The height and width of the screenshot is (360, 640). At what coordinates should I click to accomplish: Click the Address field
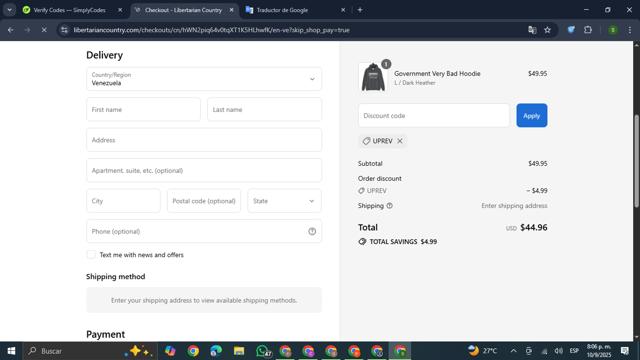204,140
